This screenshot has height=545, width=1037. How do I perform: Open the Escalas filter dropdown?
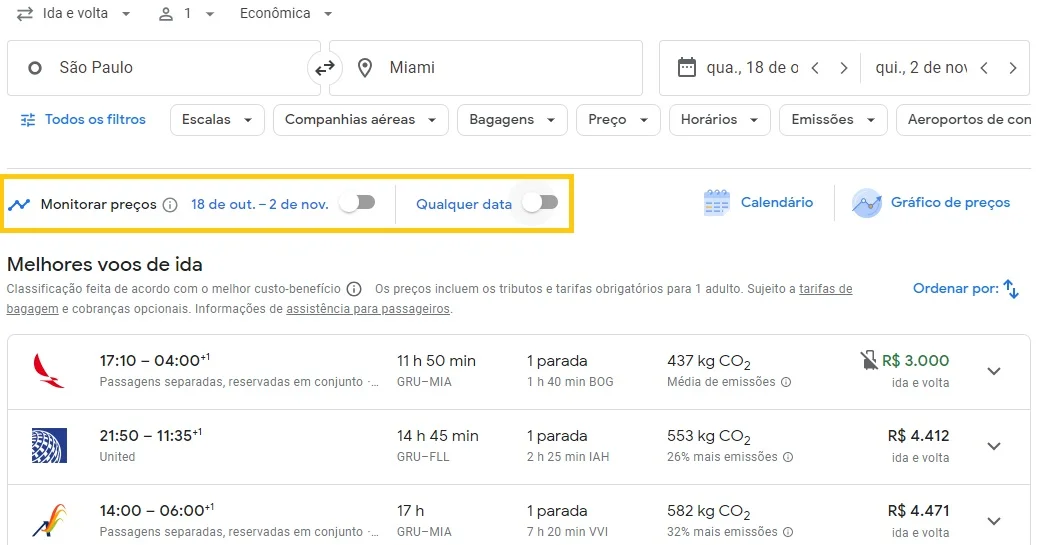[x=217, y=120]
